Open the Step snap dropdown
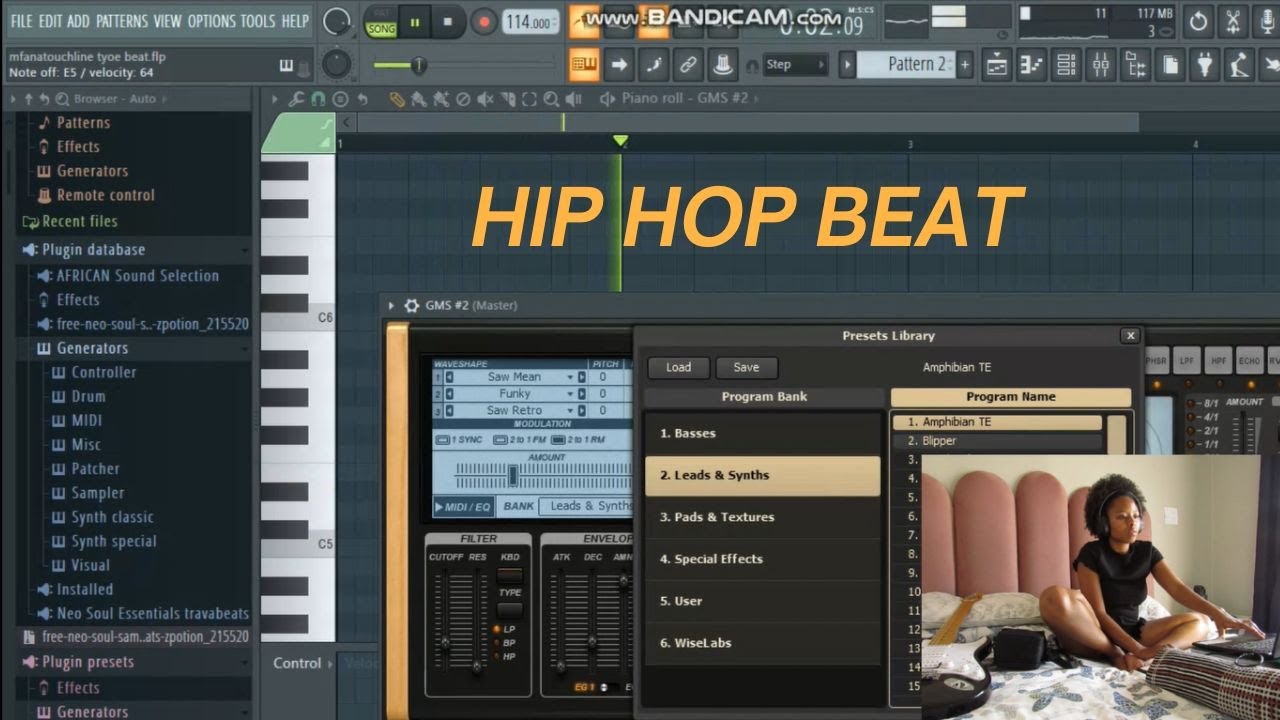The height and width of the screenshot is (720, 1280). (x=795, y=65)
